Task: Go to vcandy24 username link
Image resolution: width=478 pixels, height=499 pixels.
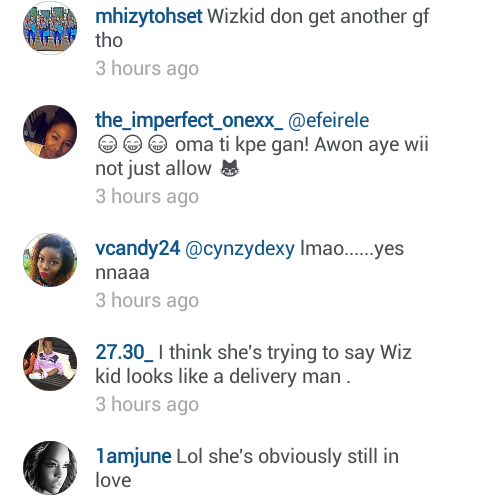Action: 138,249
